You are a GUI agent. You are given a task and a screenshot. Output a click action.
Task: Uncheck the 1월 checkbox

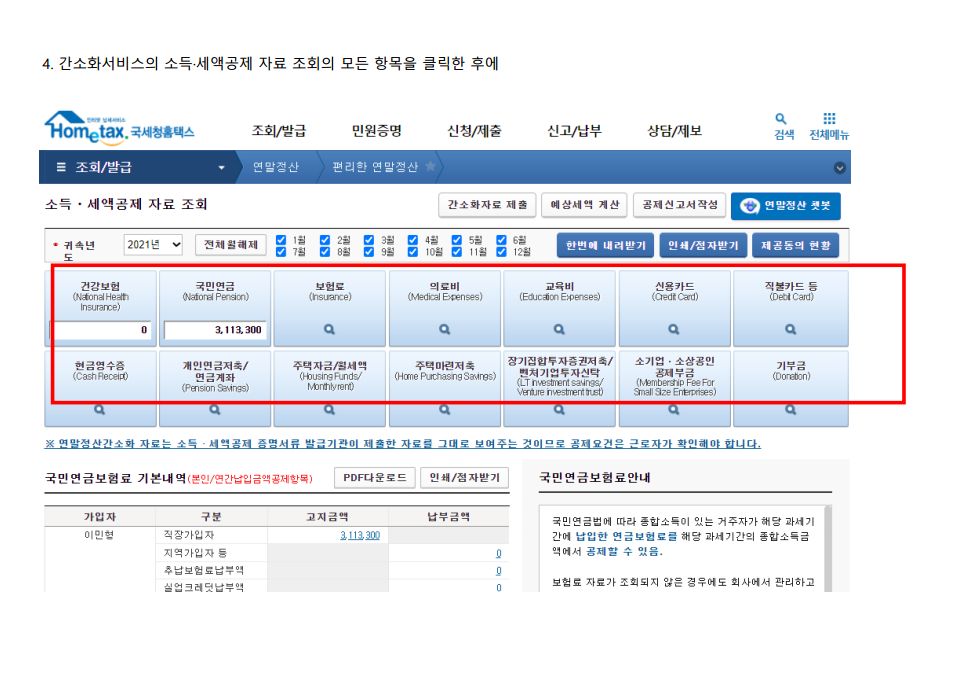(x=281, y=240)
